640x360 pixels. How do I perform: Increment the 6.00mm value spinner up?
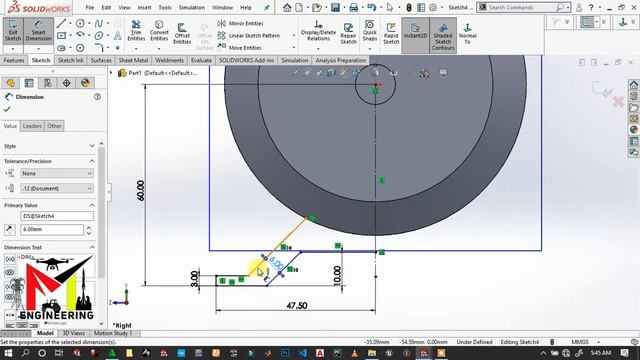(x=89, y=227)
